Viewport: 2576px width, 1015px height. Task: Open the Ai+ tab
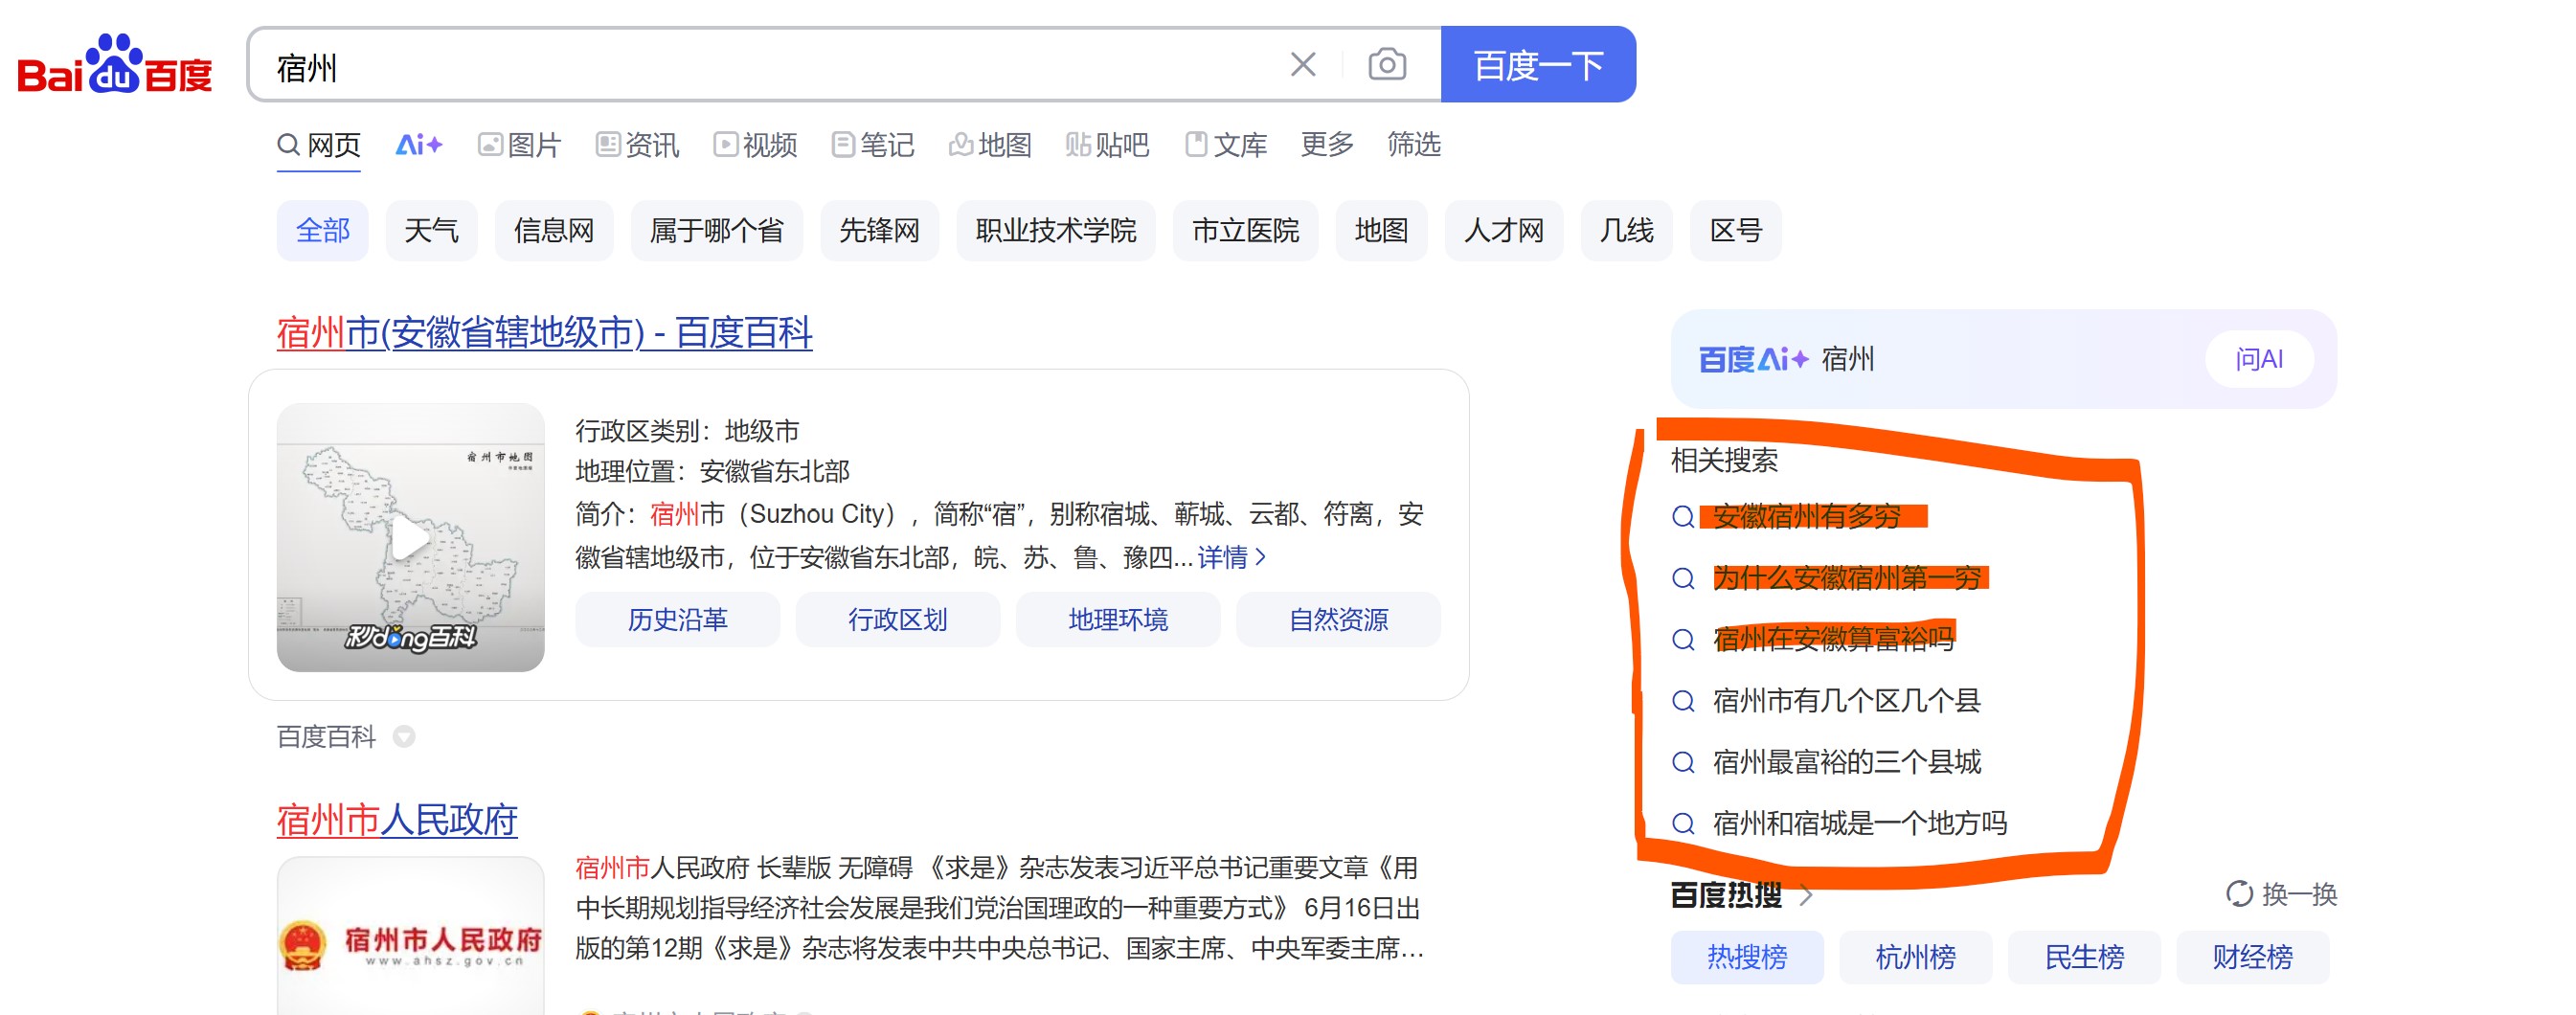pyautogui.click(x=419, y=146)
